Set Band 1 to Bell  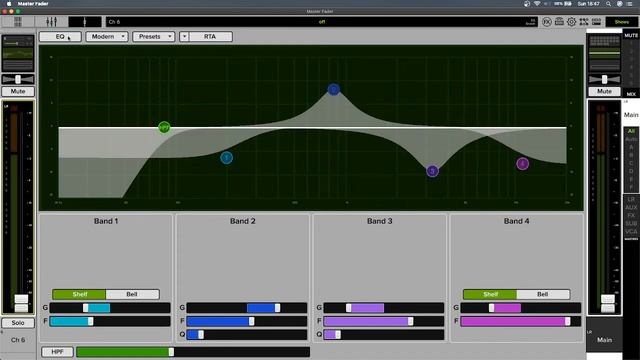coord(132,294)
